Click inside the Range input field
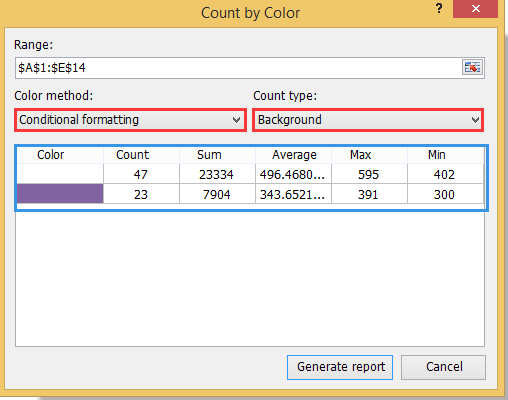Viewport: 508px width, 400px height. pyautogui.click(x=238, y=68)
